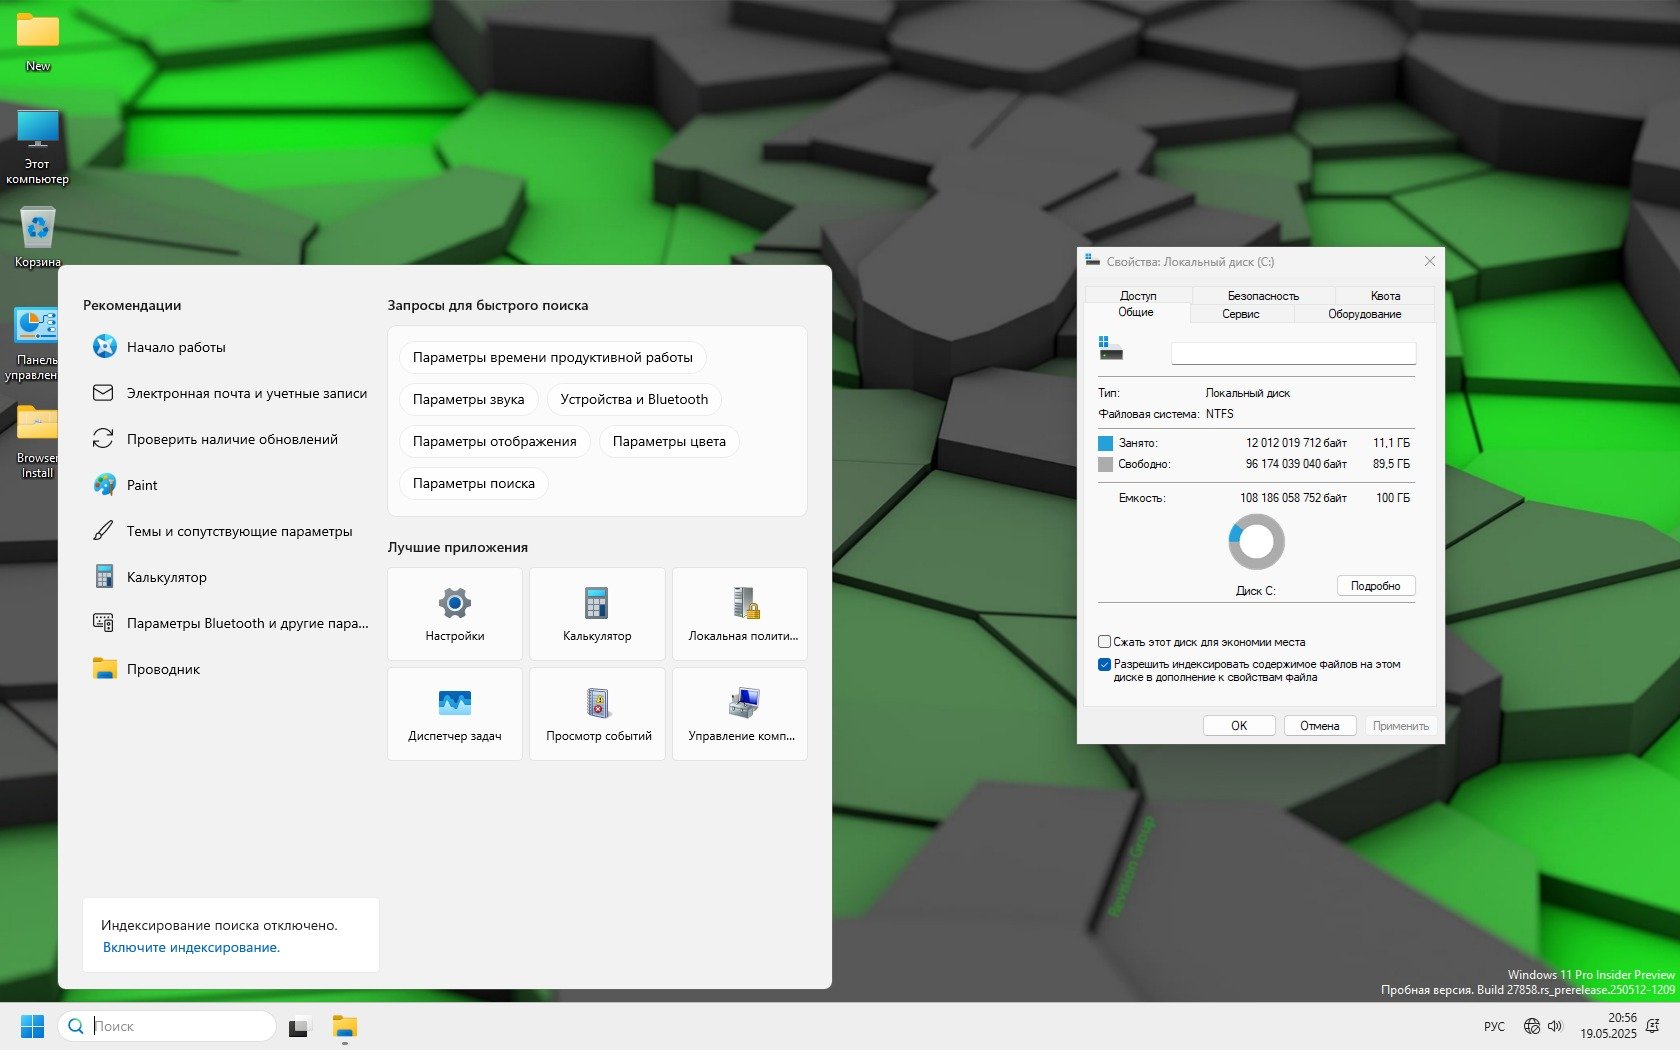Select the Tools (Сервис) tab
1680x1050 pixels.
click(1241, 314)
